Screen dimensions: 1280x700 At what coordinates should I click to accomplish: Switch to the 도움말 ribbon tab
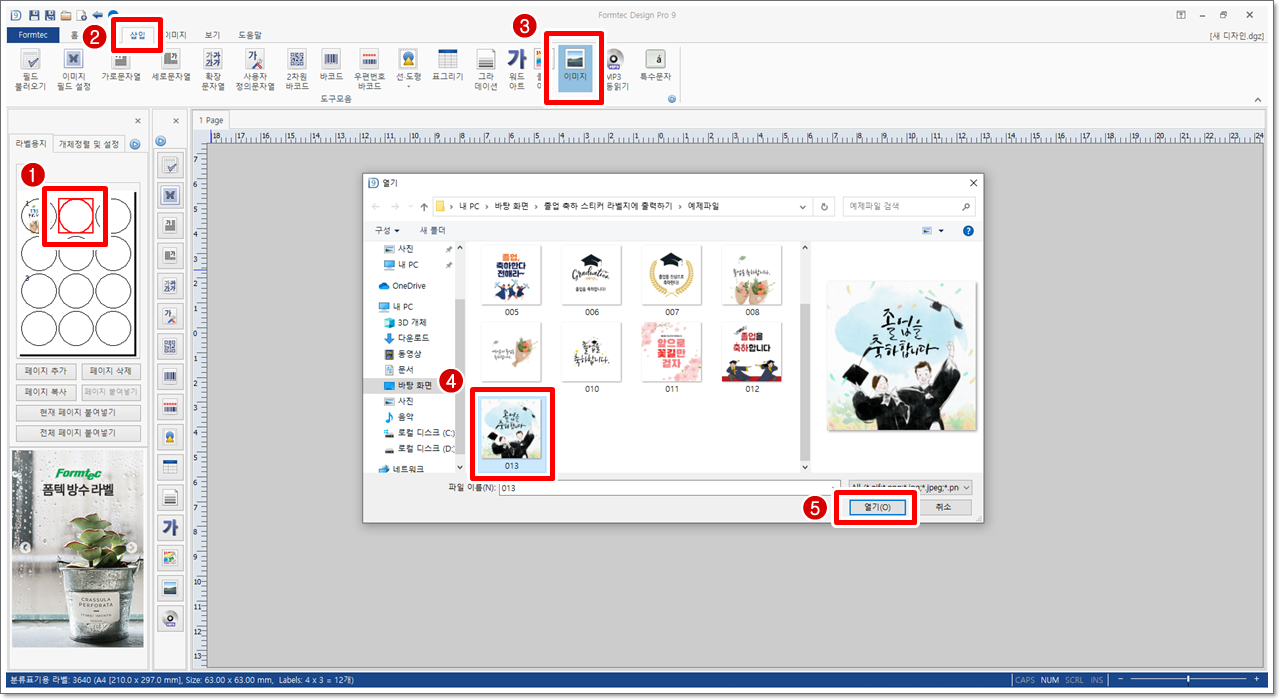[250, 35]
